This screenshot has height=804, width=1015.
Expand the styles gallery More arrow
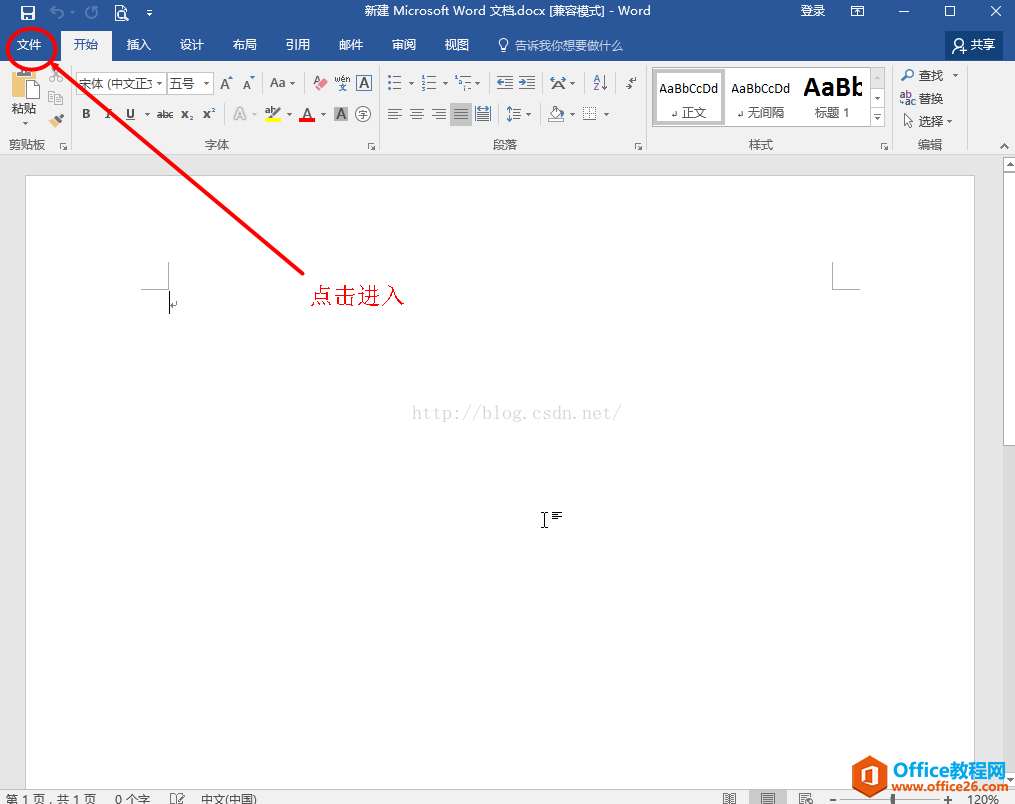pos(878,117)
